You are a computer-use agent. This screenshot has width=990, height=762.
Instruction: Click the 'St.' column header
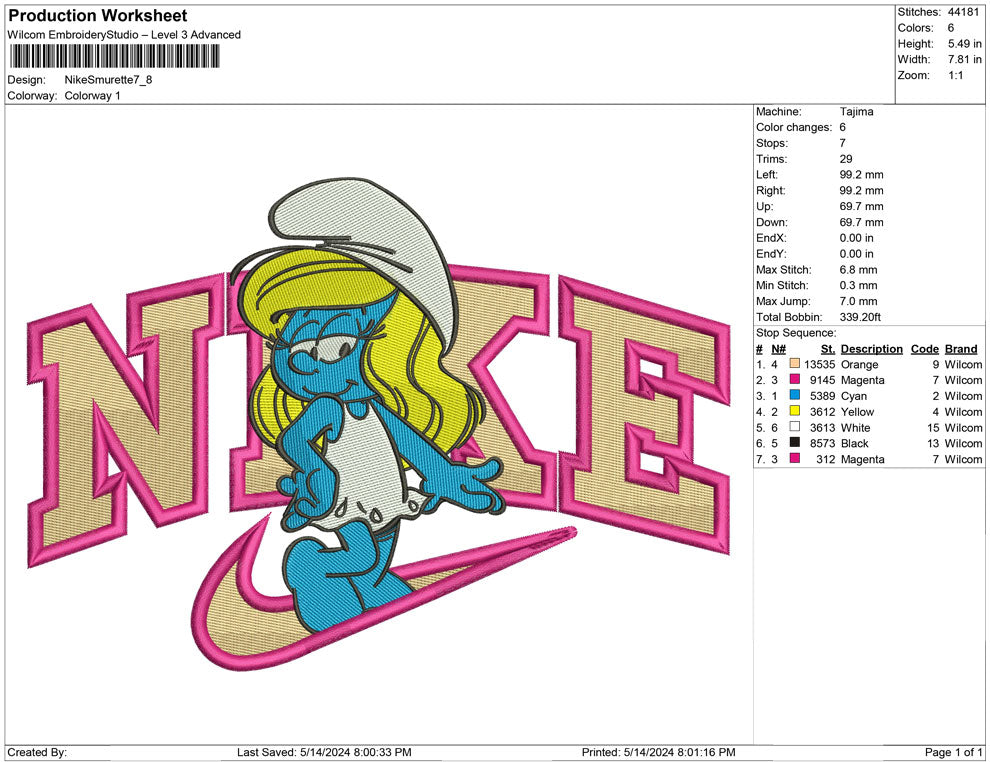coord(828,349)
